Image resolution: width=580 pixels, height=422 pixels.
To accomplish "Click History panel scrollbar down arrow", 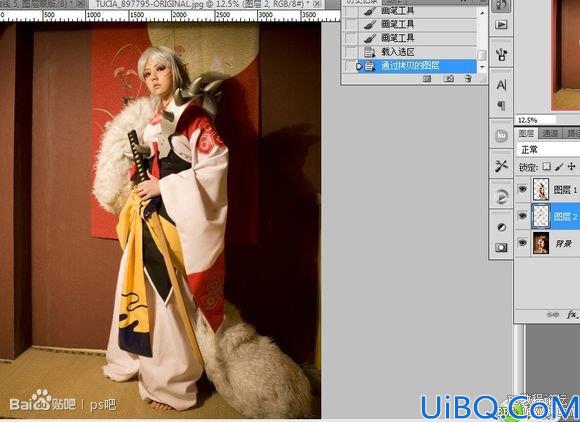I will click(482, 67).
